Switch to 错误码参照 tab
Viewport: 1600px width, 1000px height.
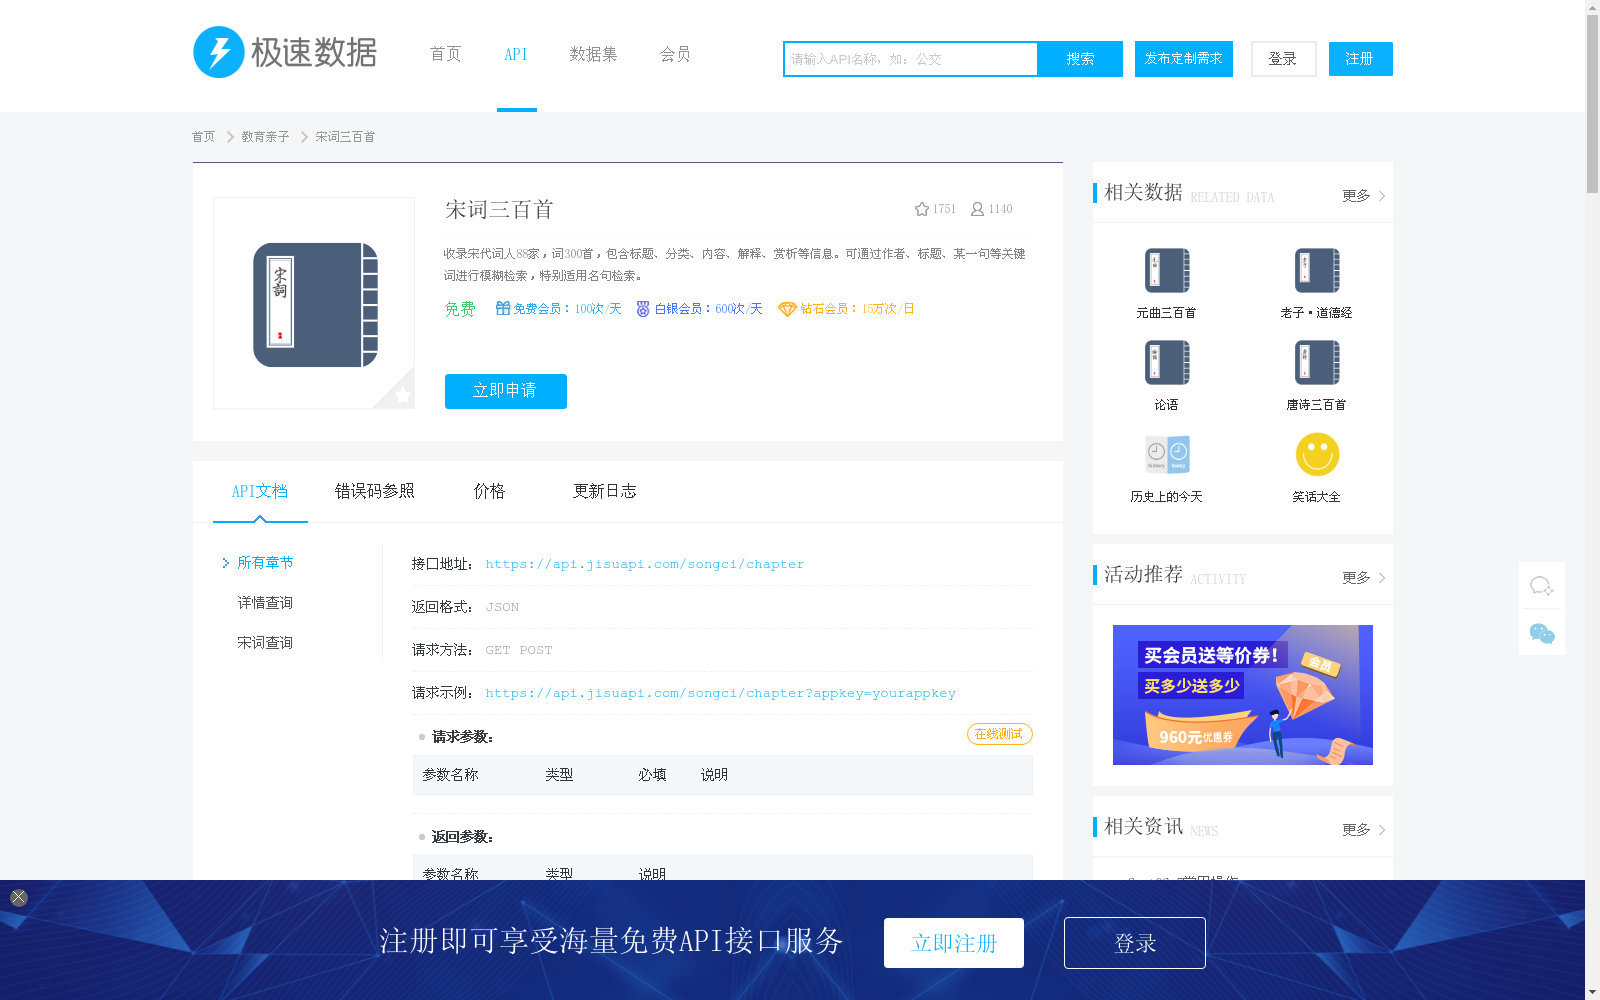click(375, 491)
